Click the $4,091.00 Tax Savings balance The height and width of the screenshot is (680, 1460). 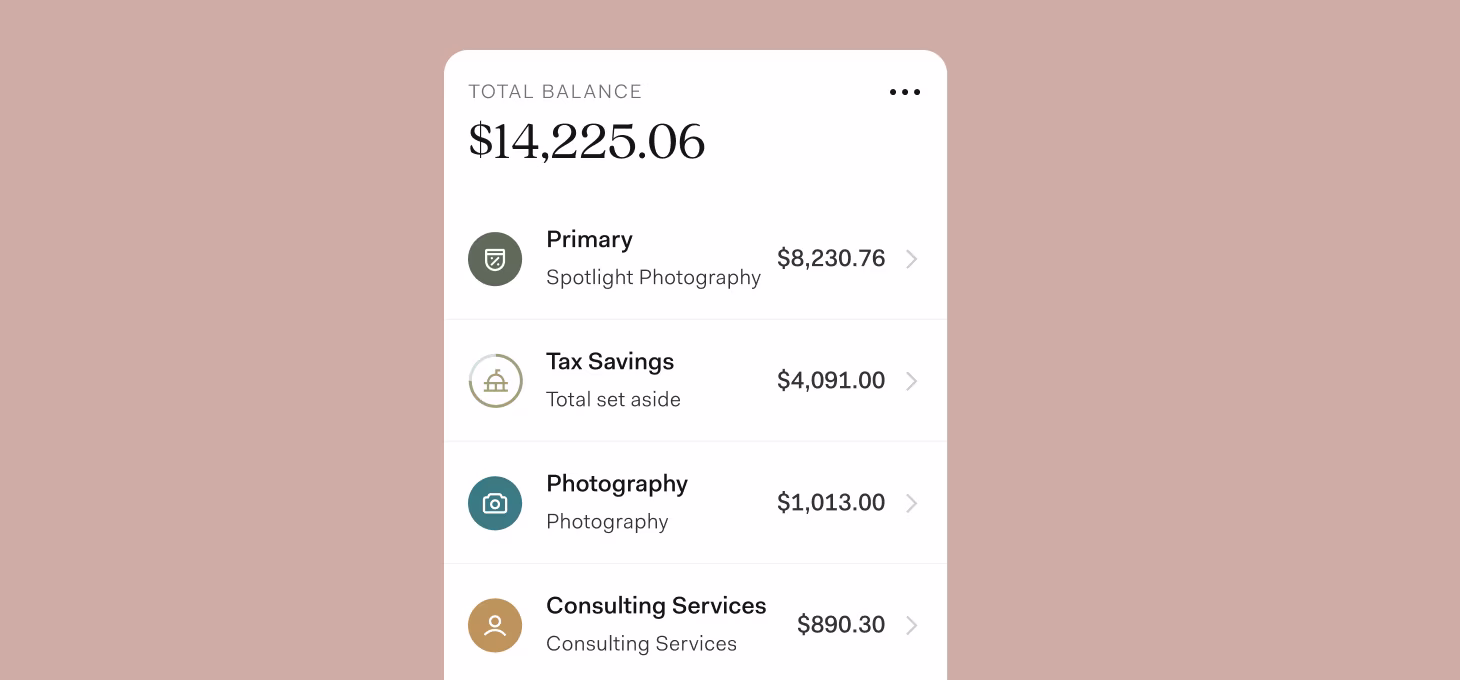(831, 380)
